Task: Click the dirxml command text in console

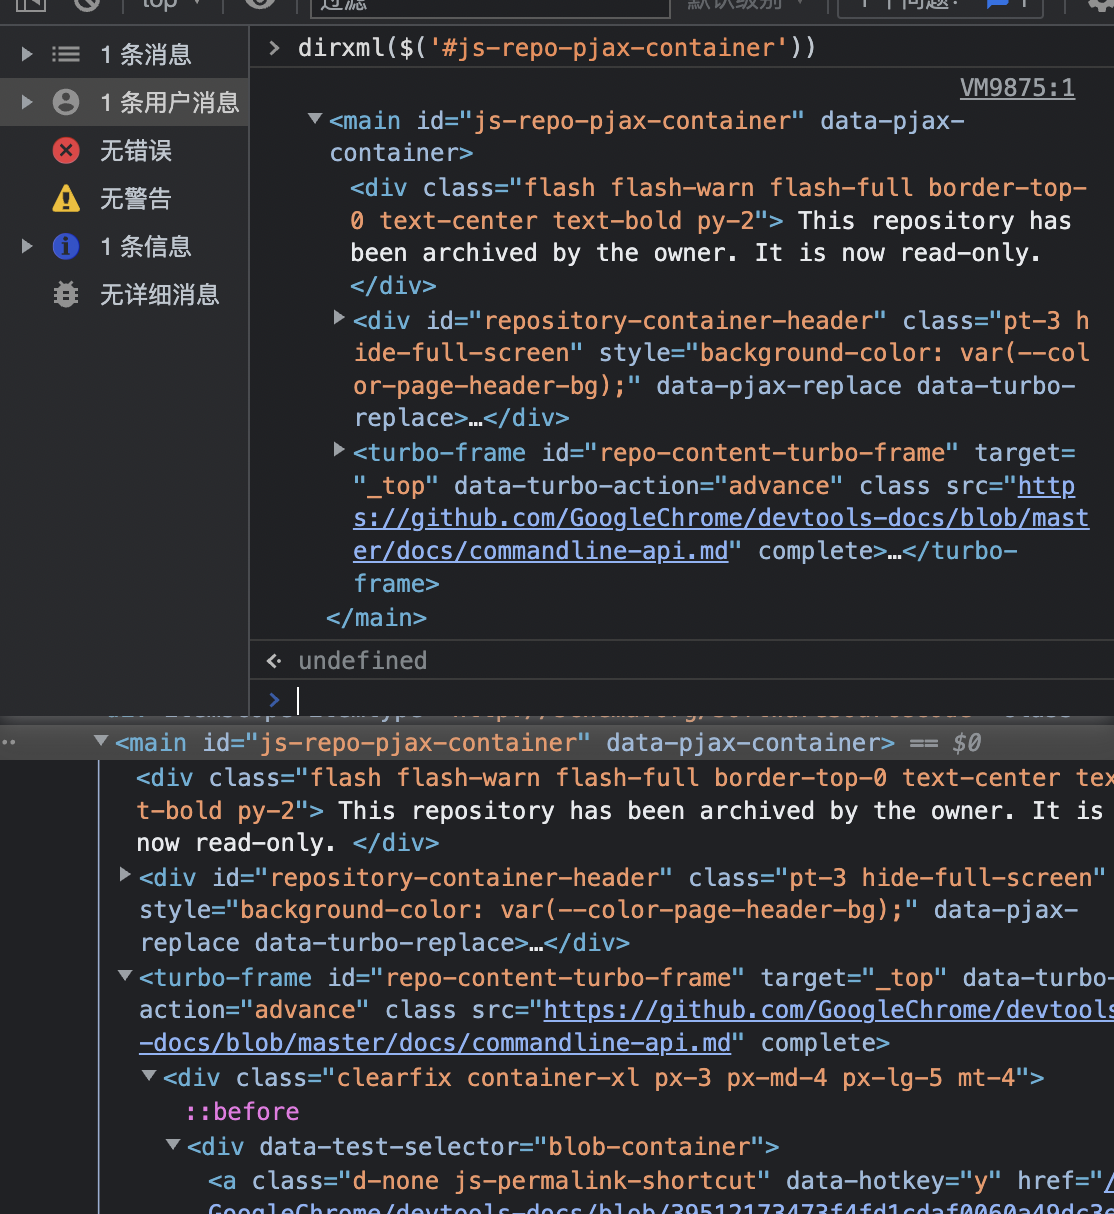Action: pos(557,48)
